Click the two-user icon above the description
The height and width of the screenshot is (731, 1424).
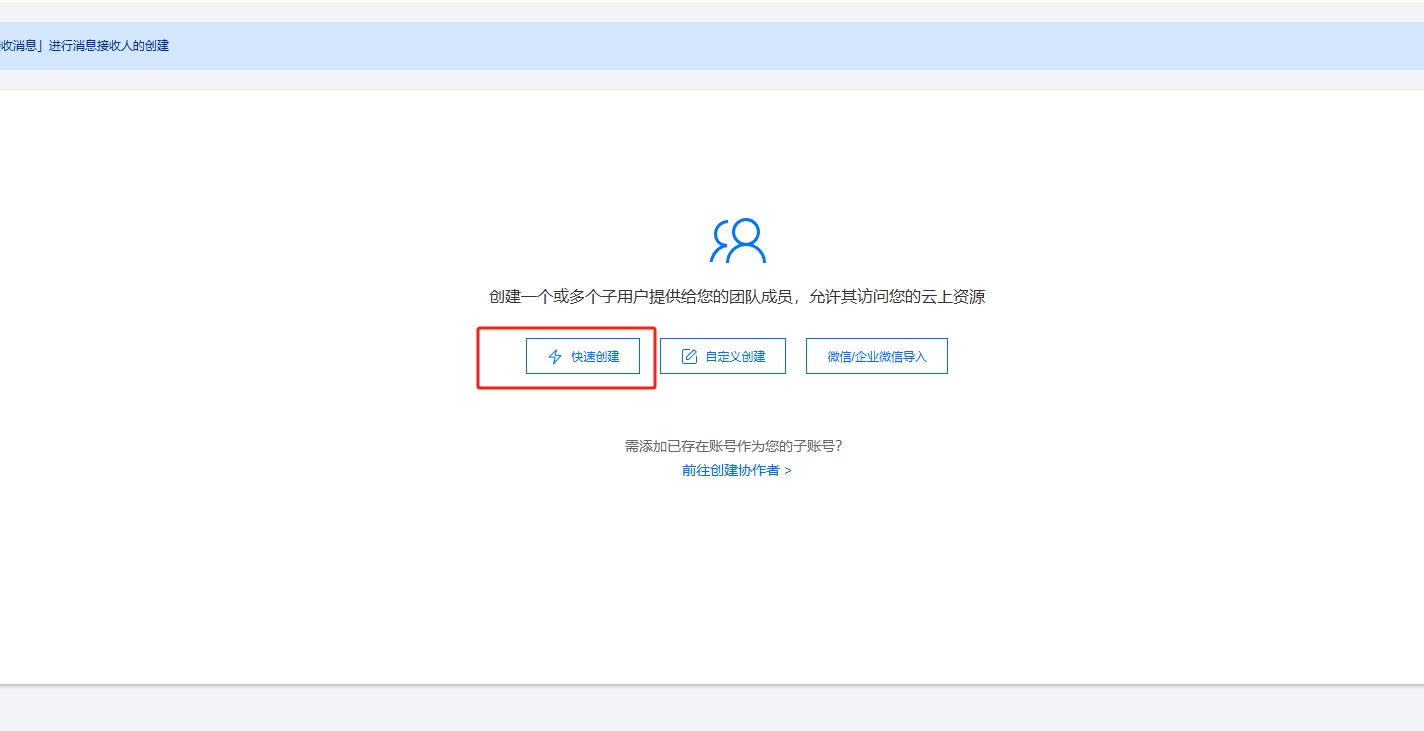pos(738,241)
